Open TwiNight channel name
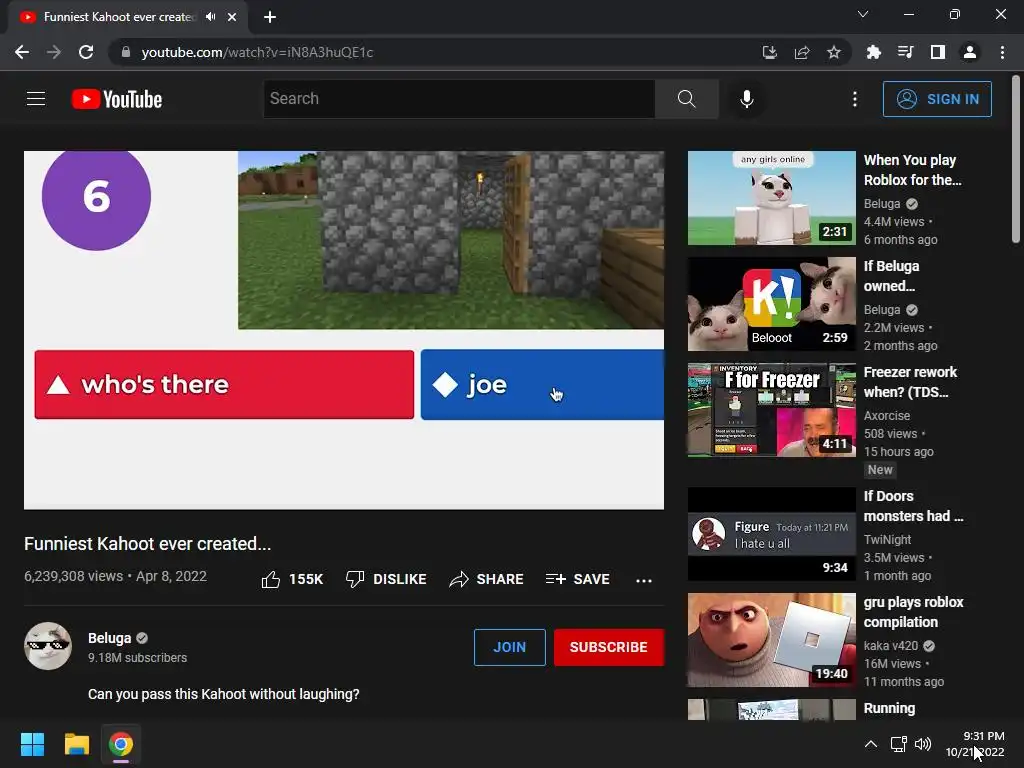The image size is (1024, 768). coord(888,539)
